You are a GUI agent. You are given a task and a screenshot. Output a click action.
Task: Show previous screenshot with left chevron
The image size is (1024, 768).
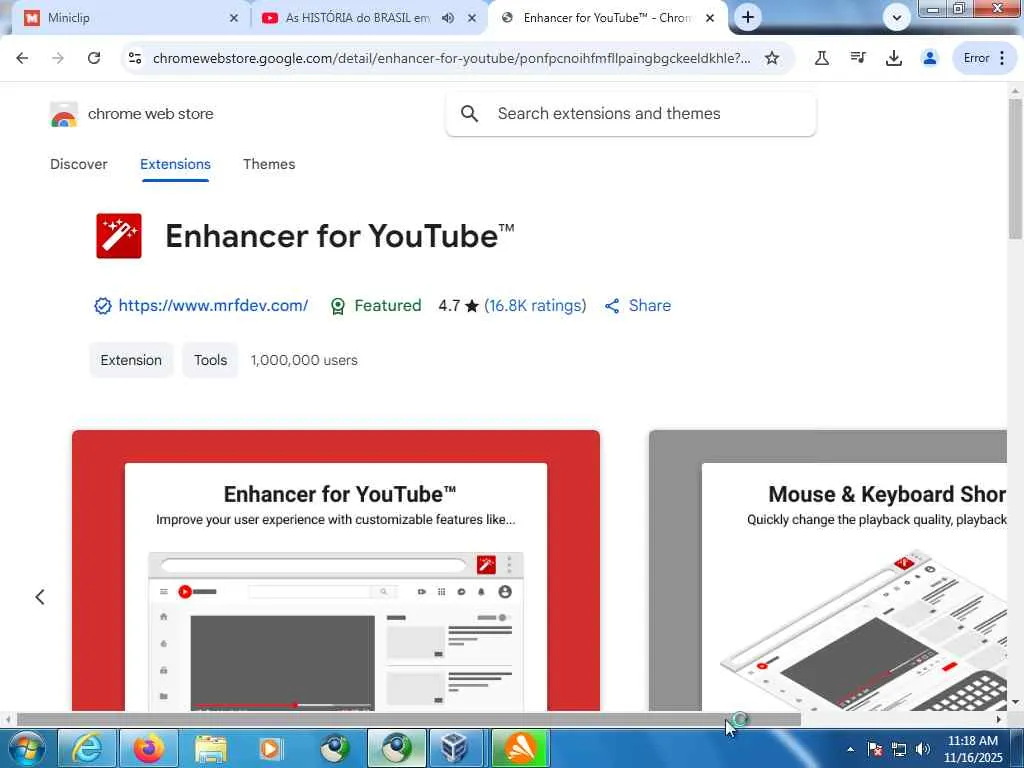pyautogui.click(x=40, y=597)
